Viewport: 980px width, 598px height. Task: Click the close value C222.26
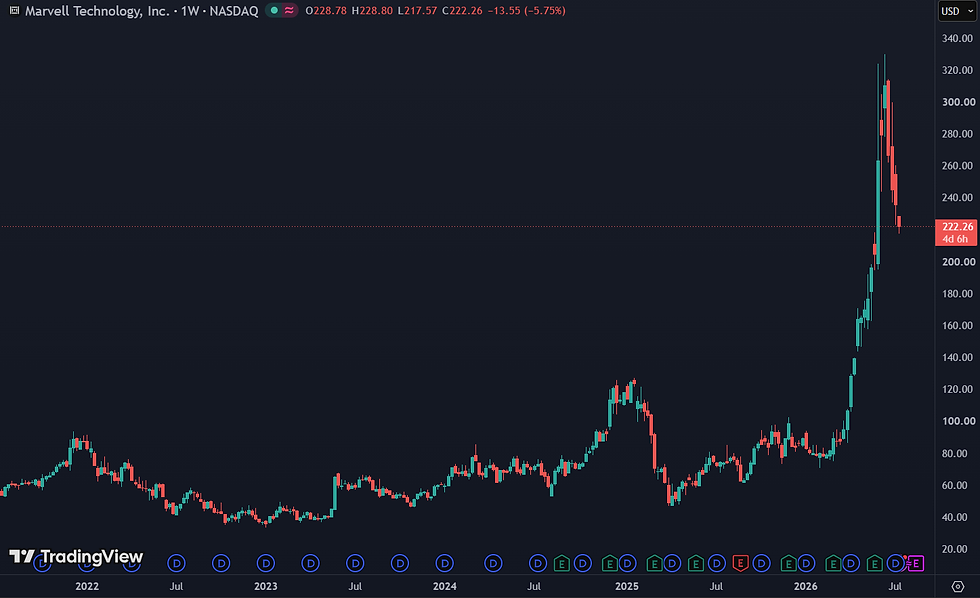tap(462, 11)
